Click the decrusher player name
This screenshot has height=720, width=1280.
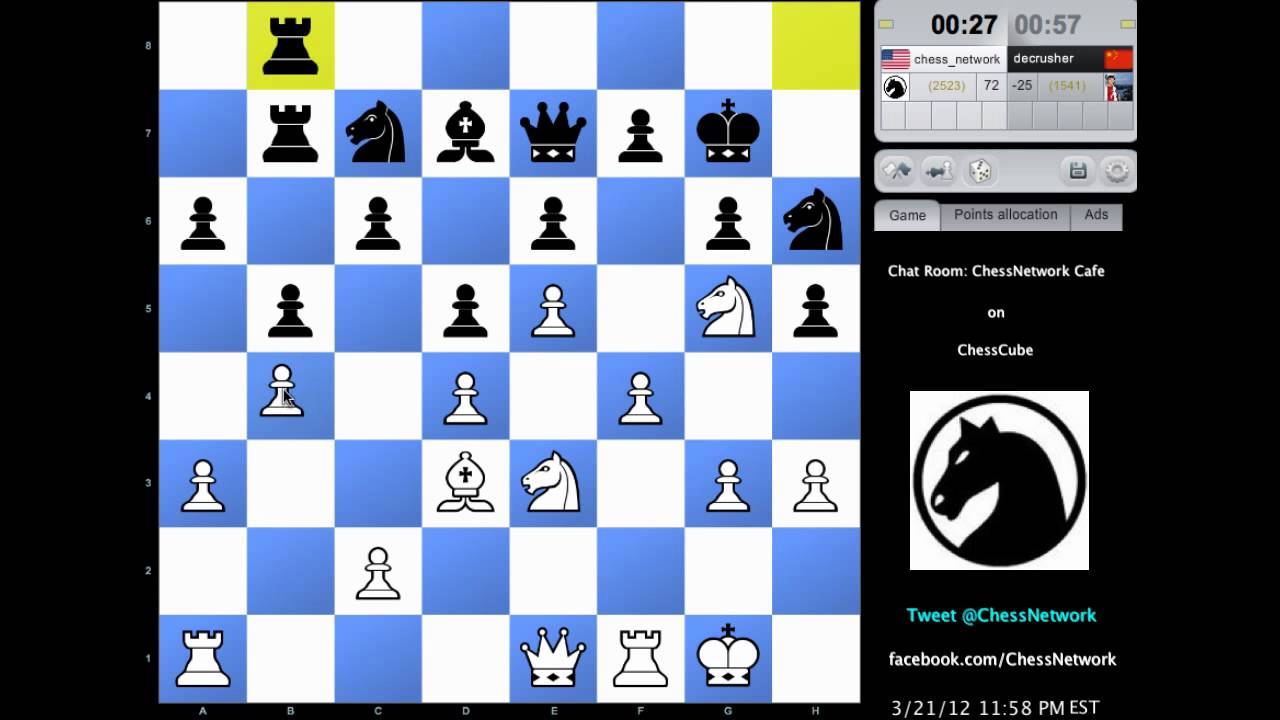tap(1043, 59)
